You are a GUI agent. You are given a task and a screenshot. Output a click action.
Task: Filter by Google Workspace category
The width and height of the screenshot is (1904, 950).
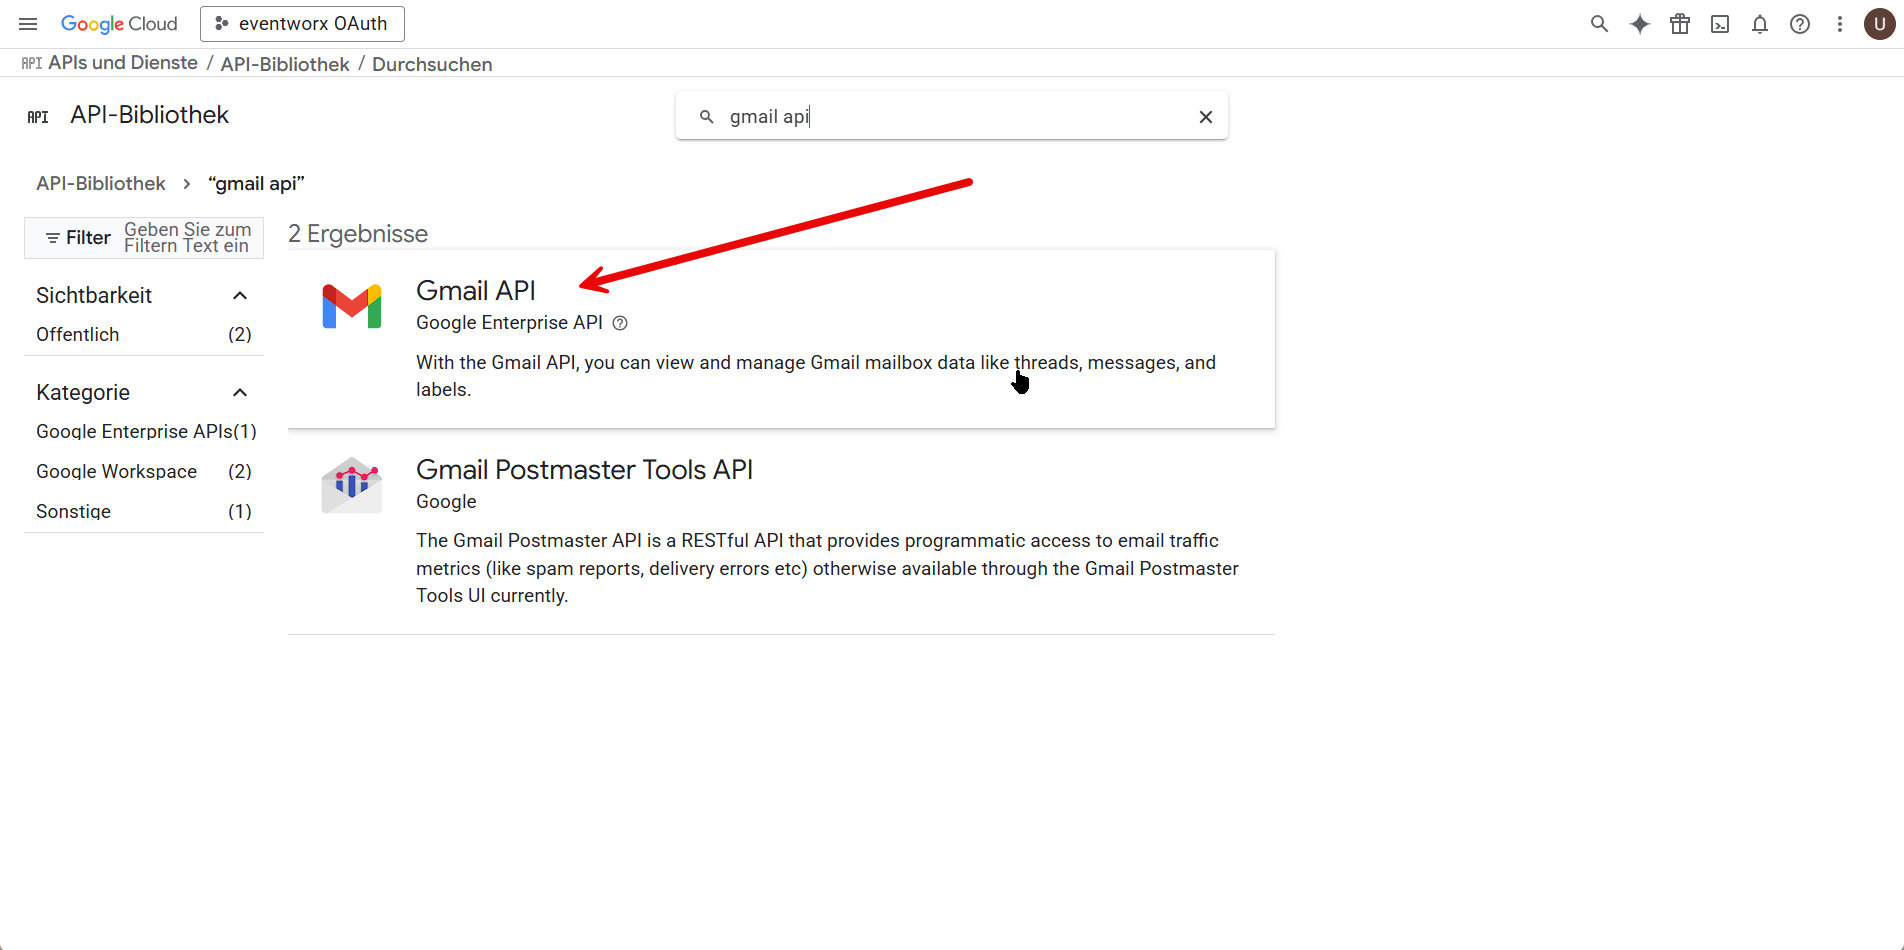tap(144, 471)
